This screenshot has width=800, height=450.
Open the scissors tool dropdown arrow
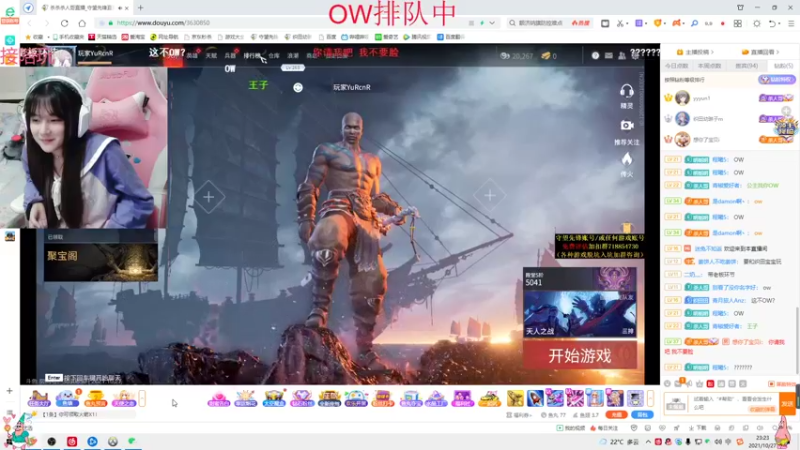(627, 23)
